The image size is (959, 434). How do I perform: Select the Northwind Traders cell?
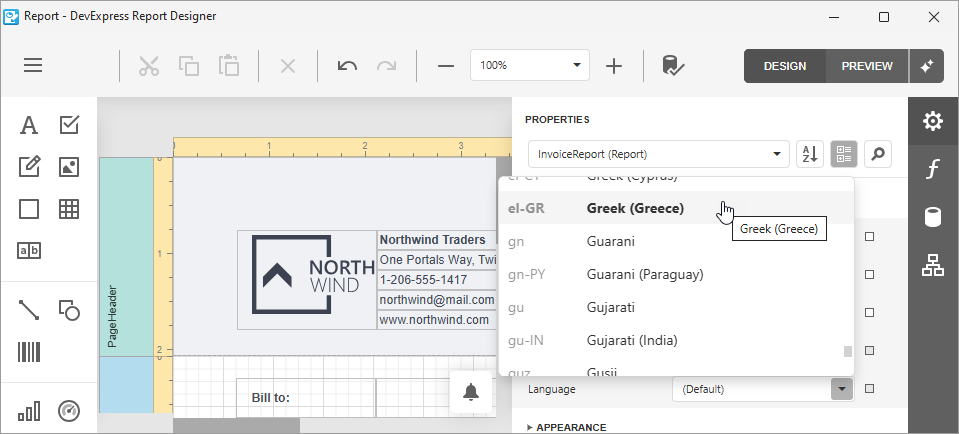[436, 240]
